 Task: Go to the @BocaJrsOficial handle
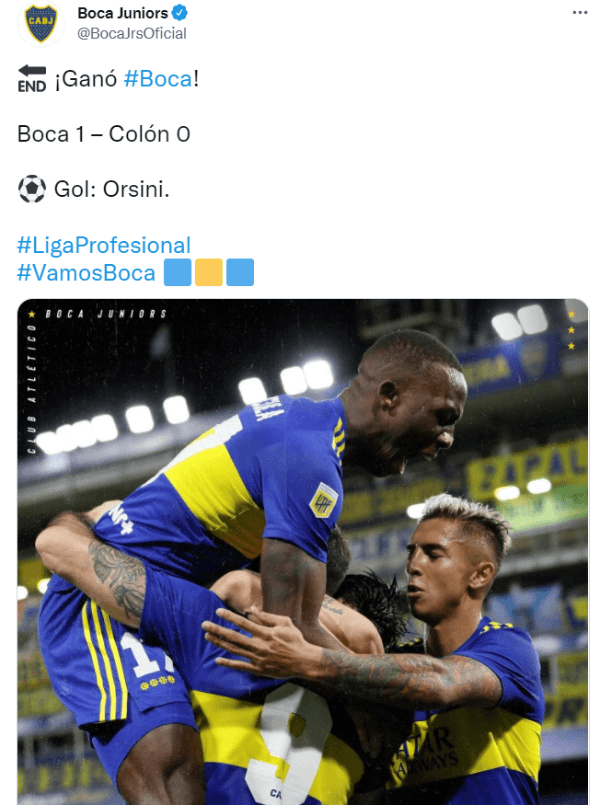(131, 33)
